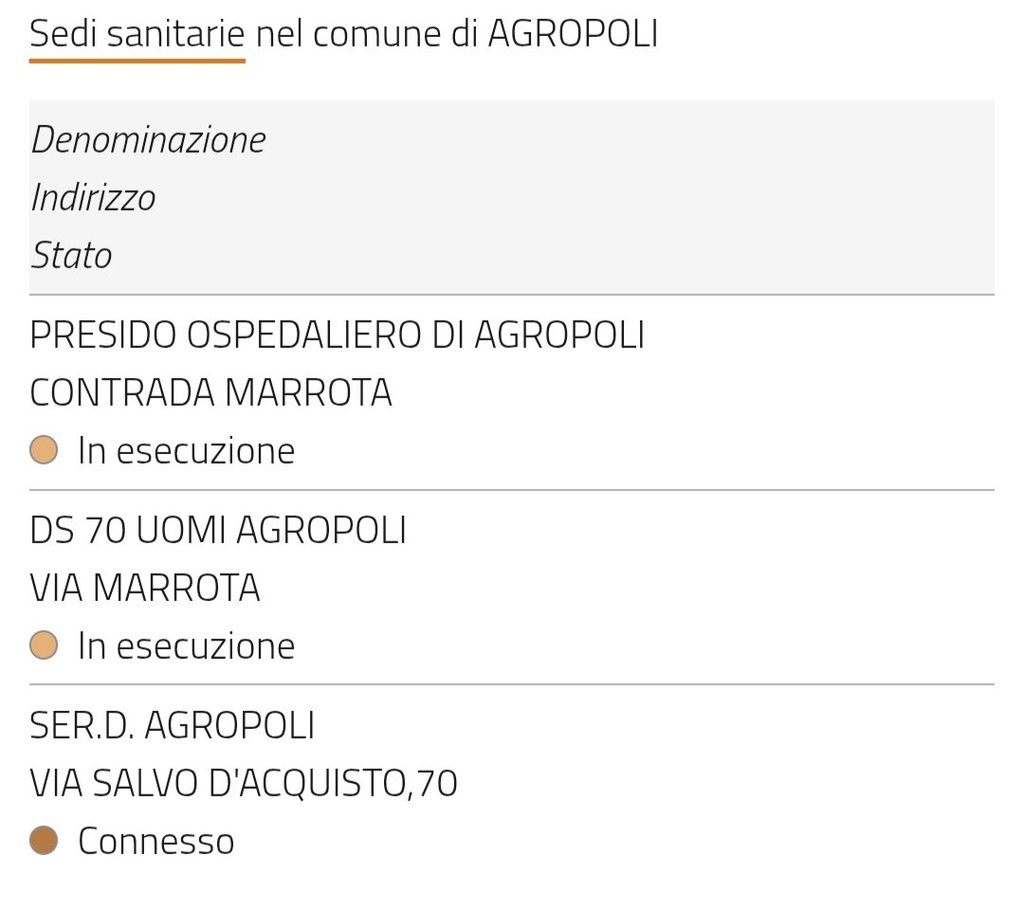Click the orange status dot for Presido Ospedaliero

[44, 450]
